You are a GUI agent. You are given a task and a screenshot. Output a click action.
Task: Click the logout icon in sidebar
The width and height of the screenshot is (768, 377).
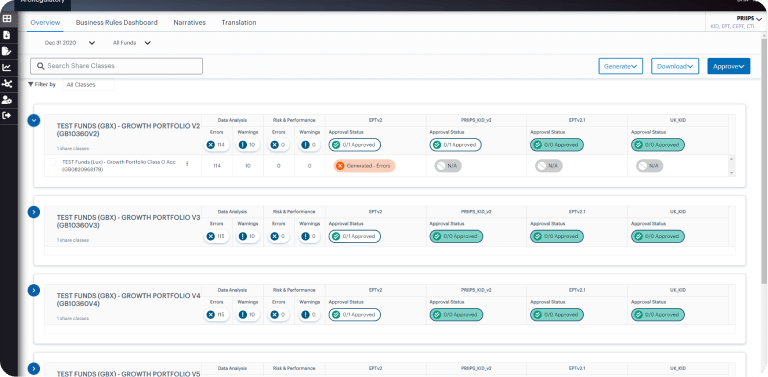pos(7,116)
